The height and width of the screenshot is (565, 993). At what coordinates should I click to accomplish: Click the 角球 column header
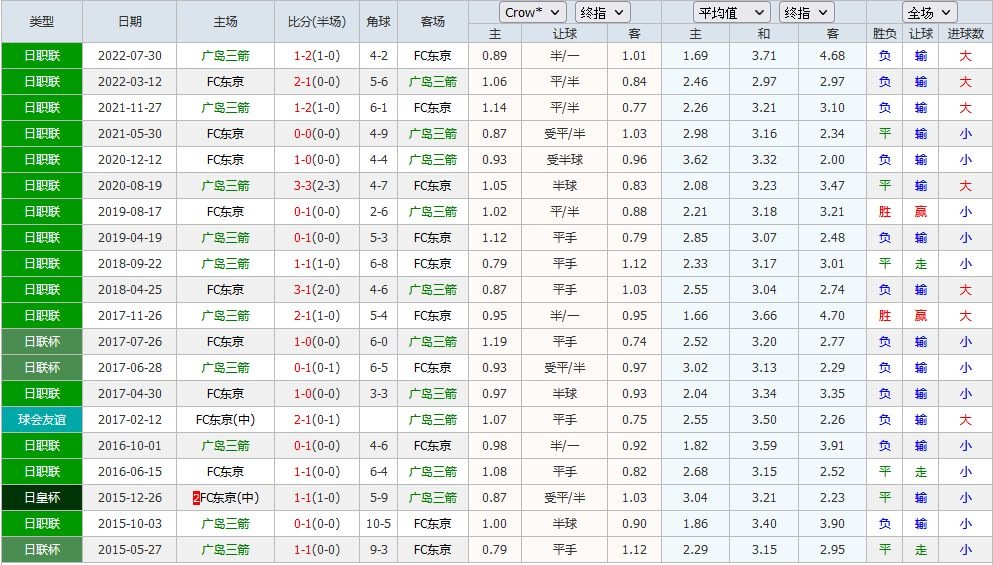379,22
